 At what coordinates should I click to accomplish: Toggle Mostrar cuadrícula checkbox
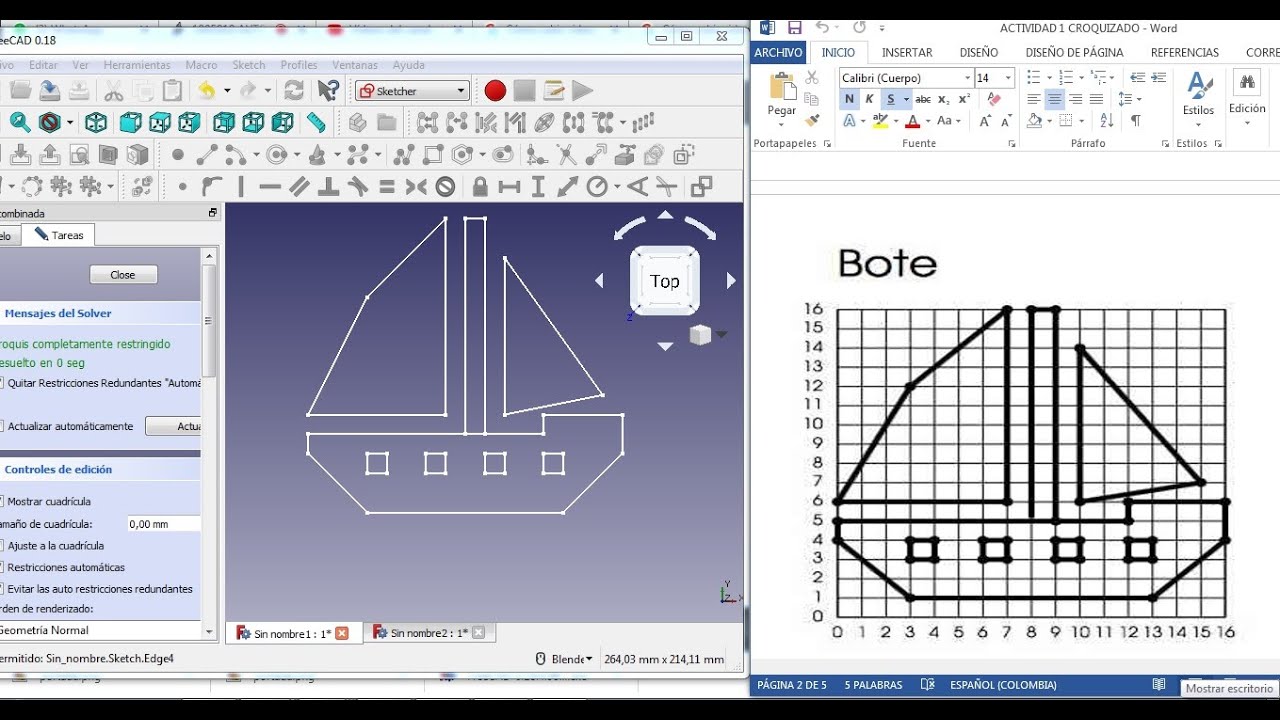[x=2, y=501]
